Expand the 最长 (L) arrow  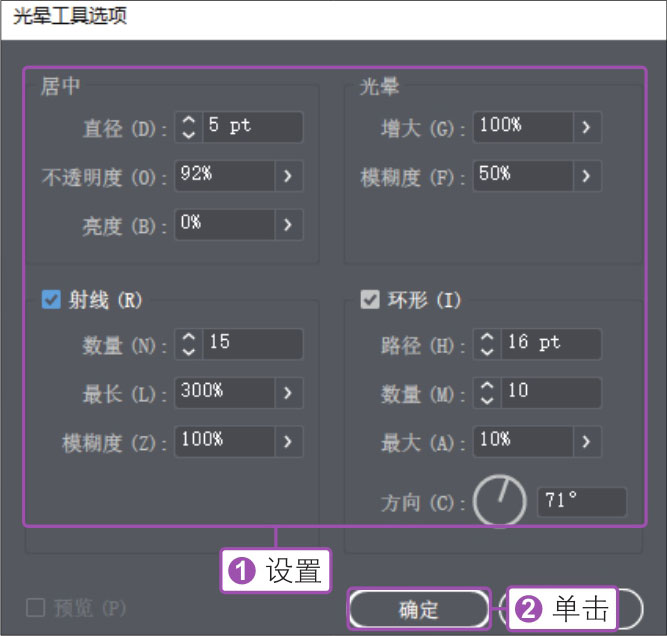(288, 392)
